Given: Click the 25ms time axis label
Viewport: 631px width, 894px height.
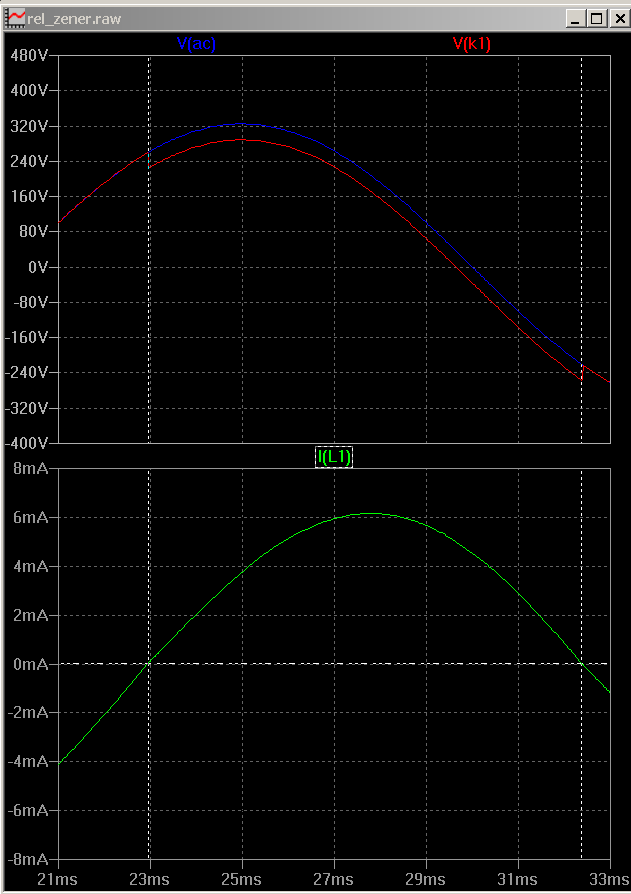Looking at the screenshot, I should pyautogui.click(x=242, y=879).
